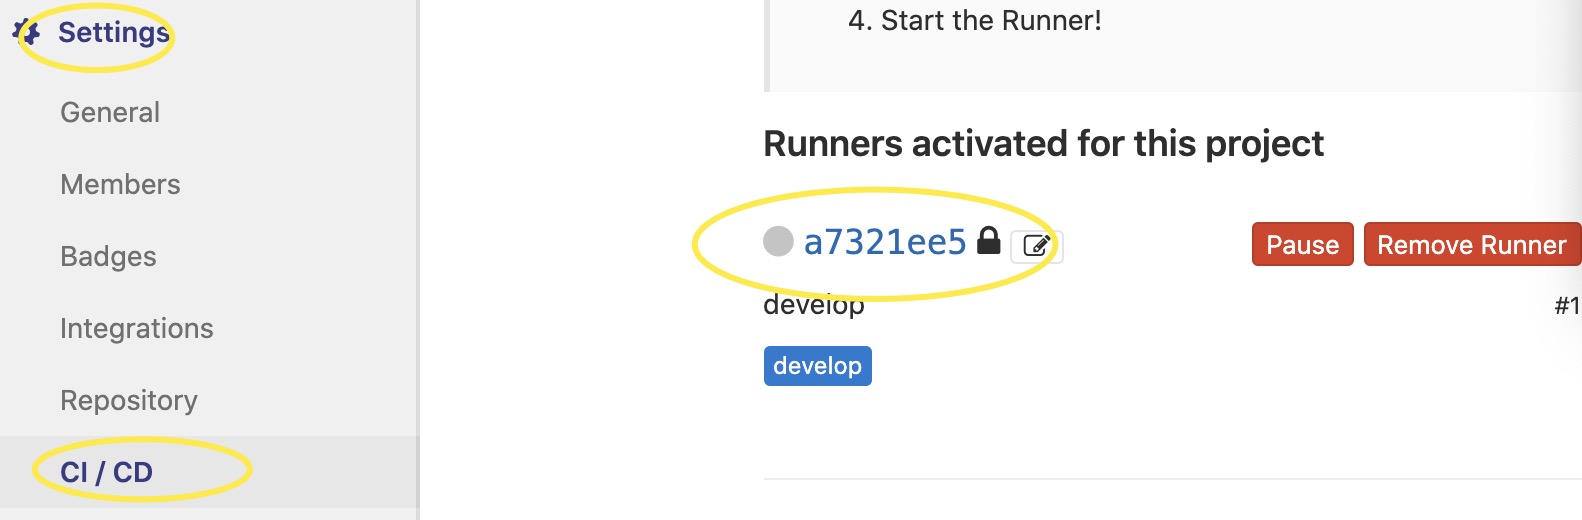Open the Settings section in sidebar

(113, 33)
